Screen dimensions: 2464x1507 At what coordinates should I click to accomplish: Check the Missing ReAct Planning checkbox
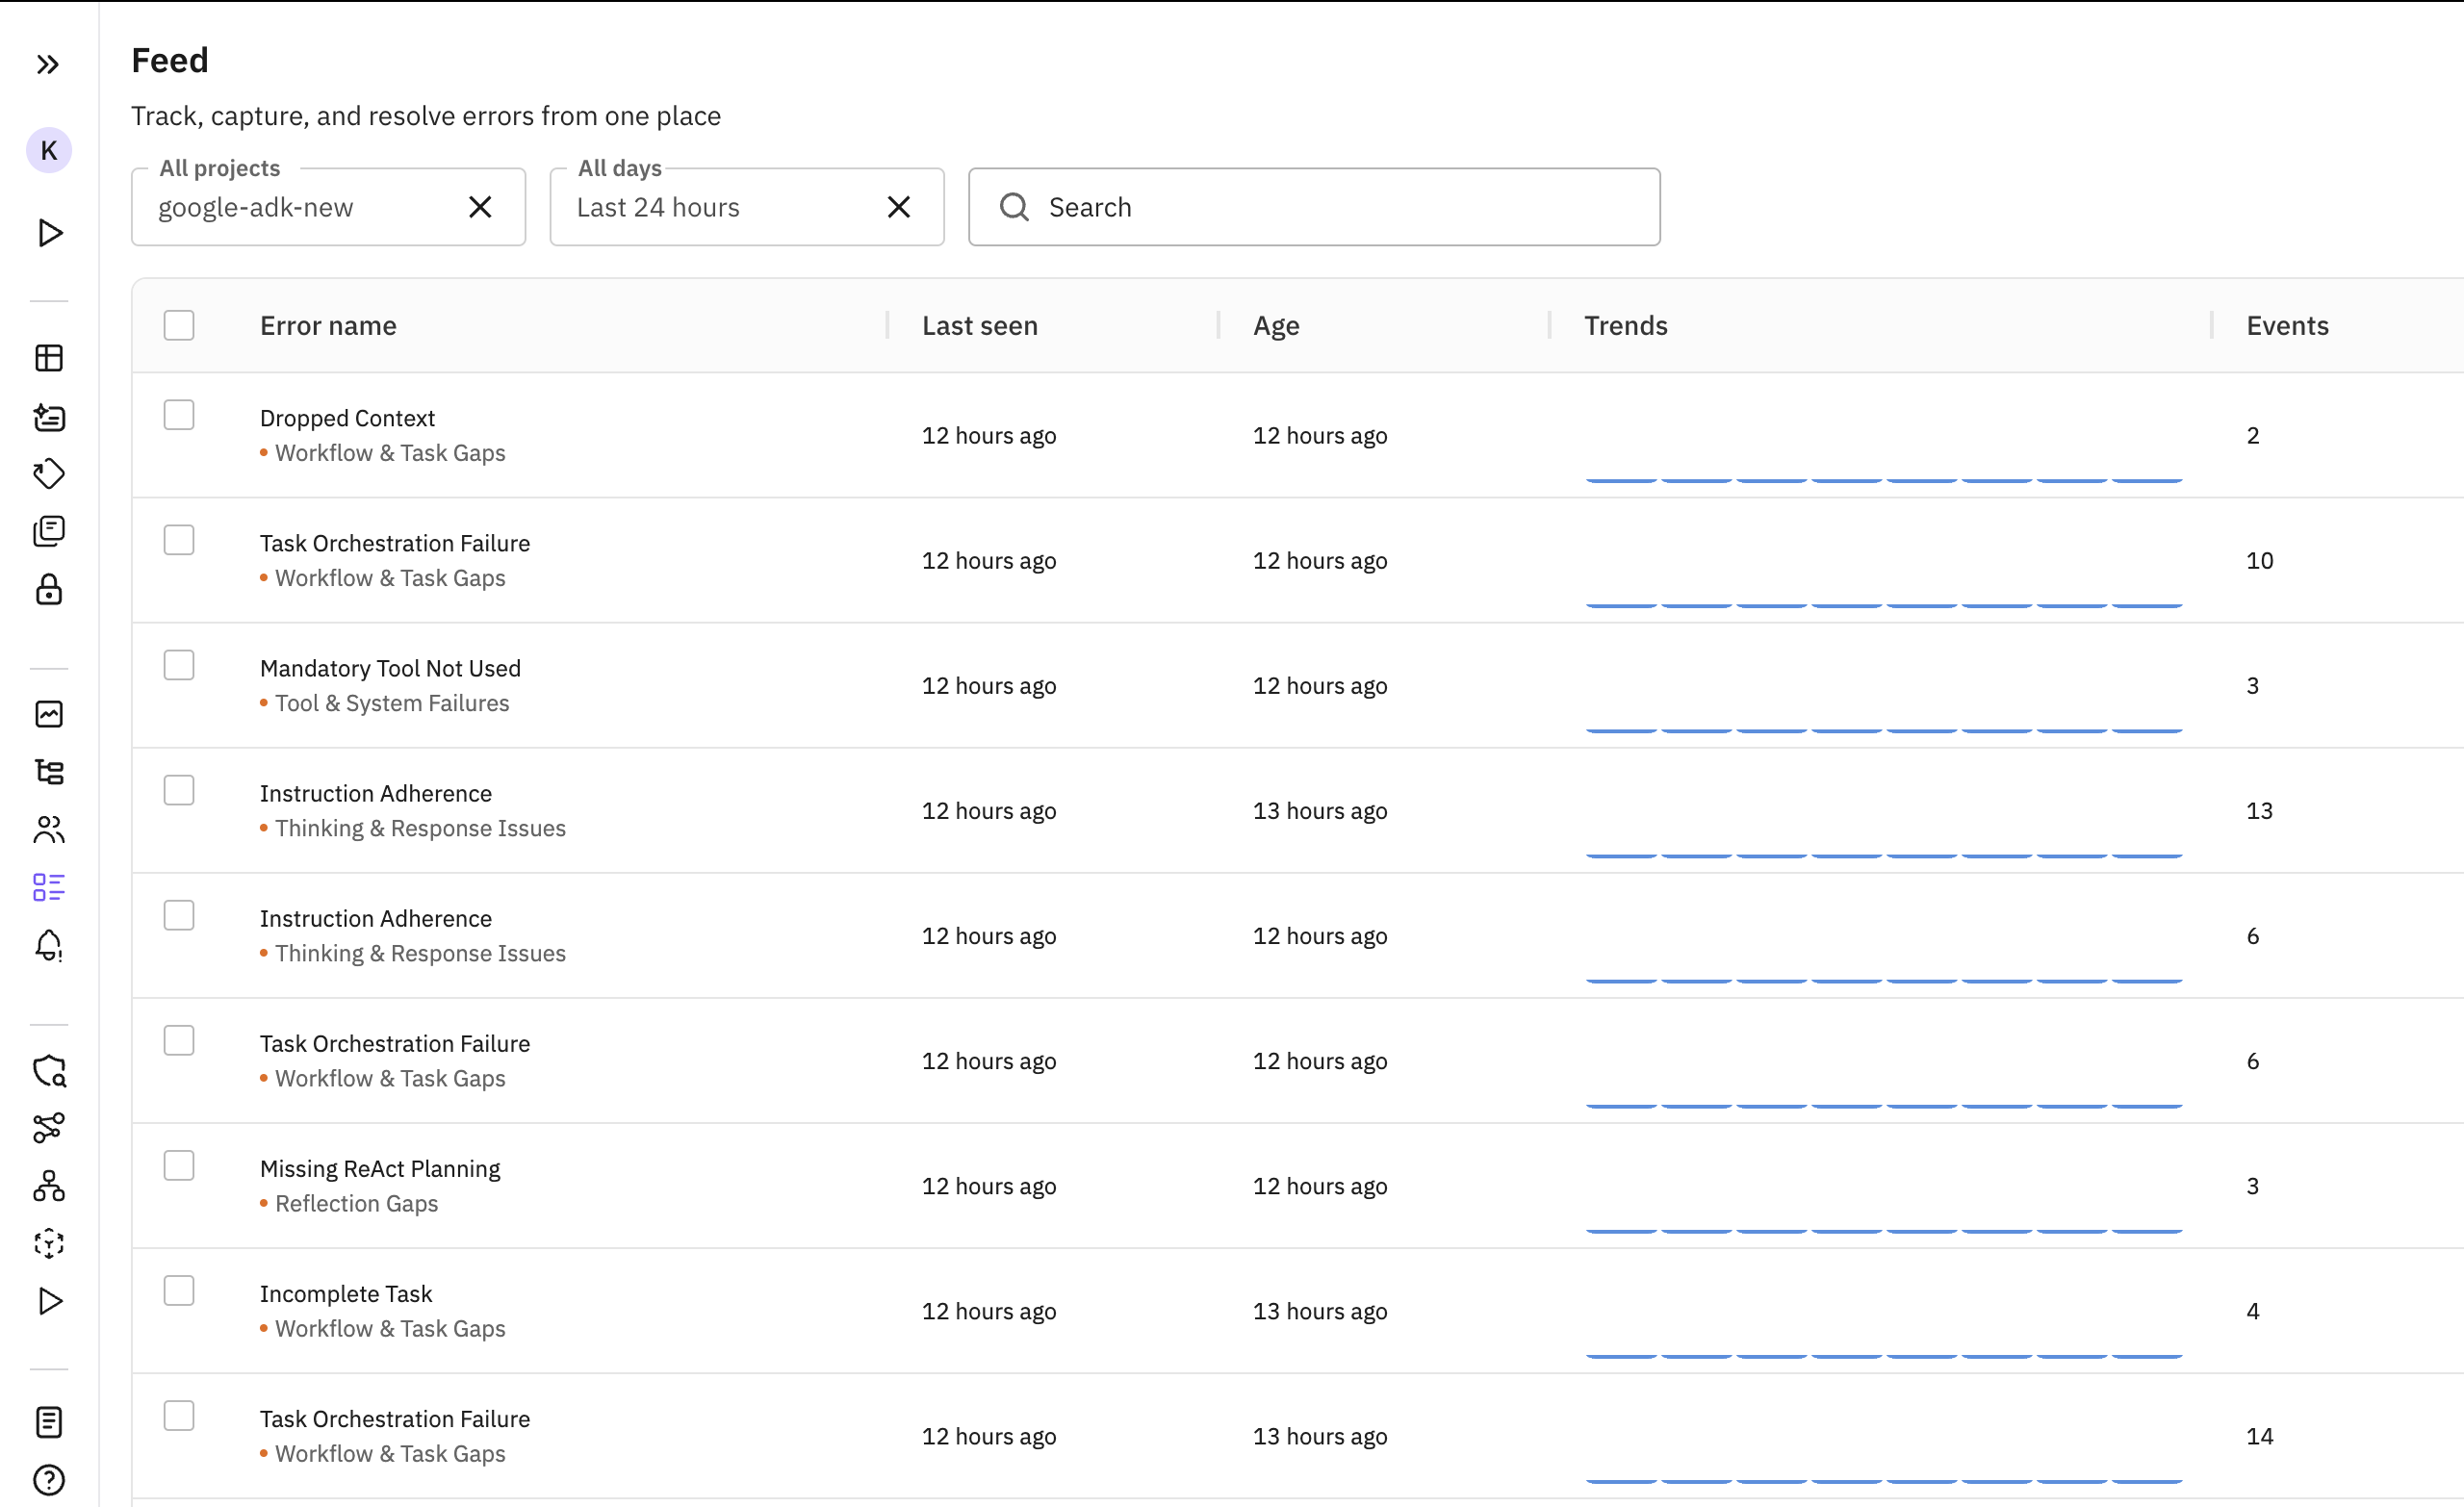click(179, 1166)
